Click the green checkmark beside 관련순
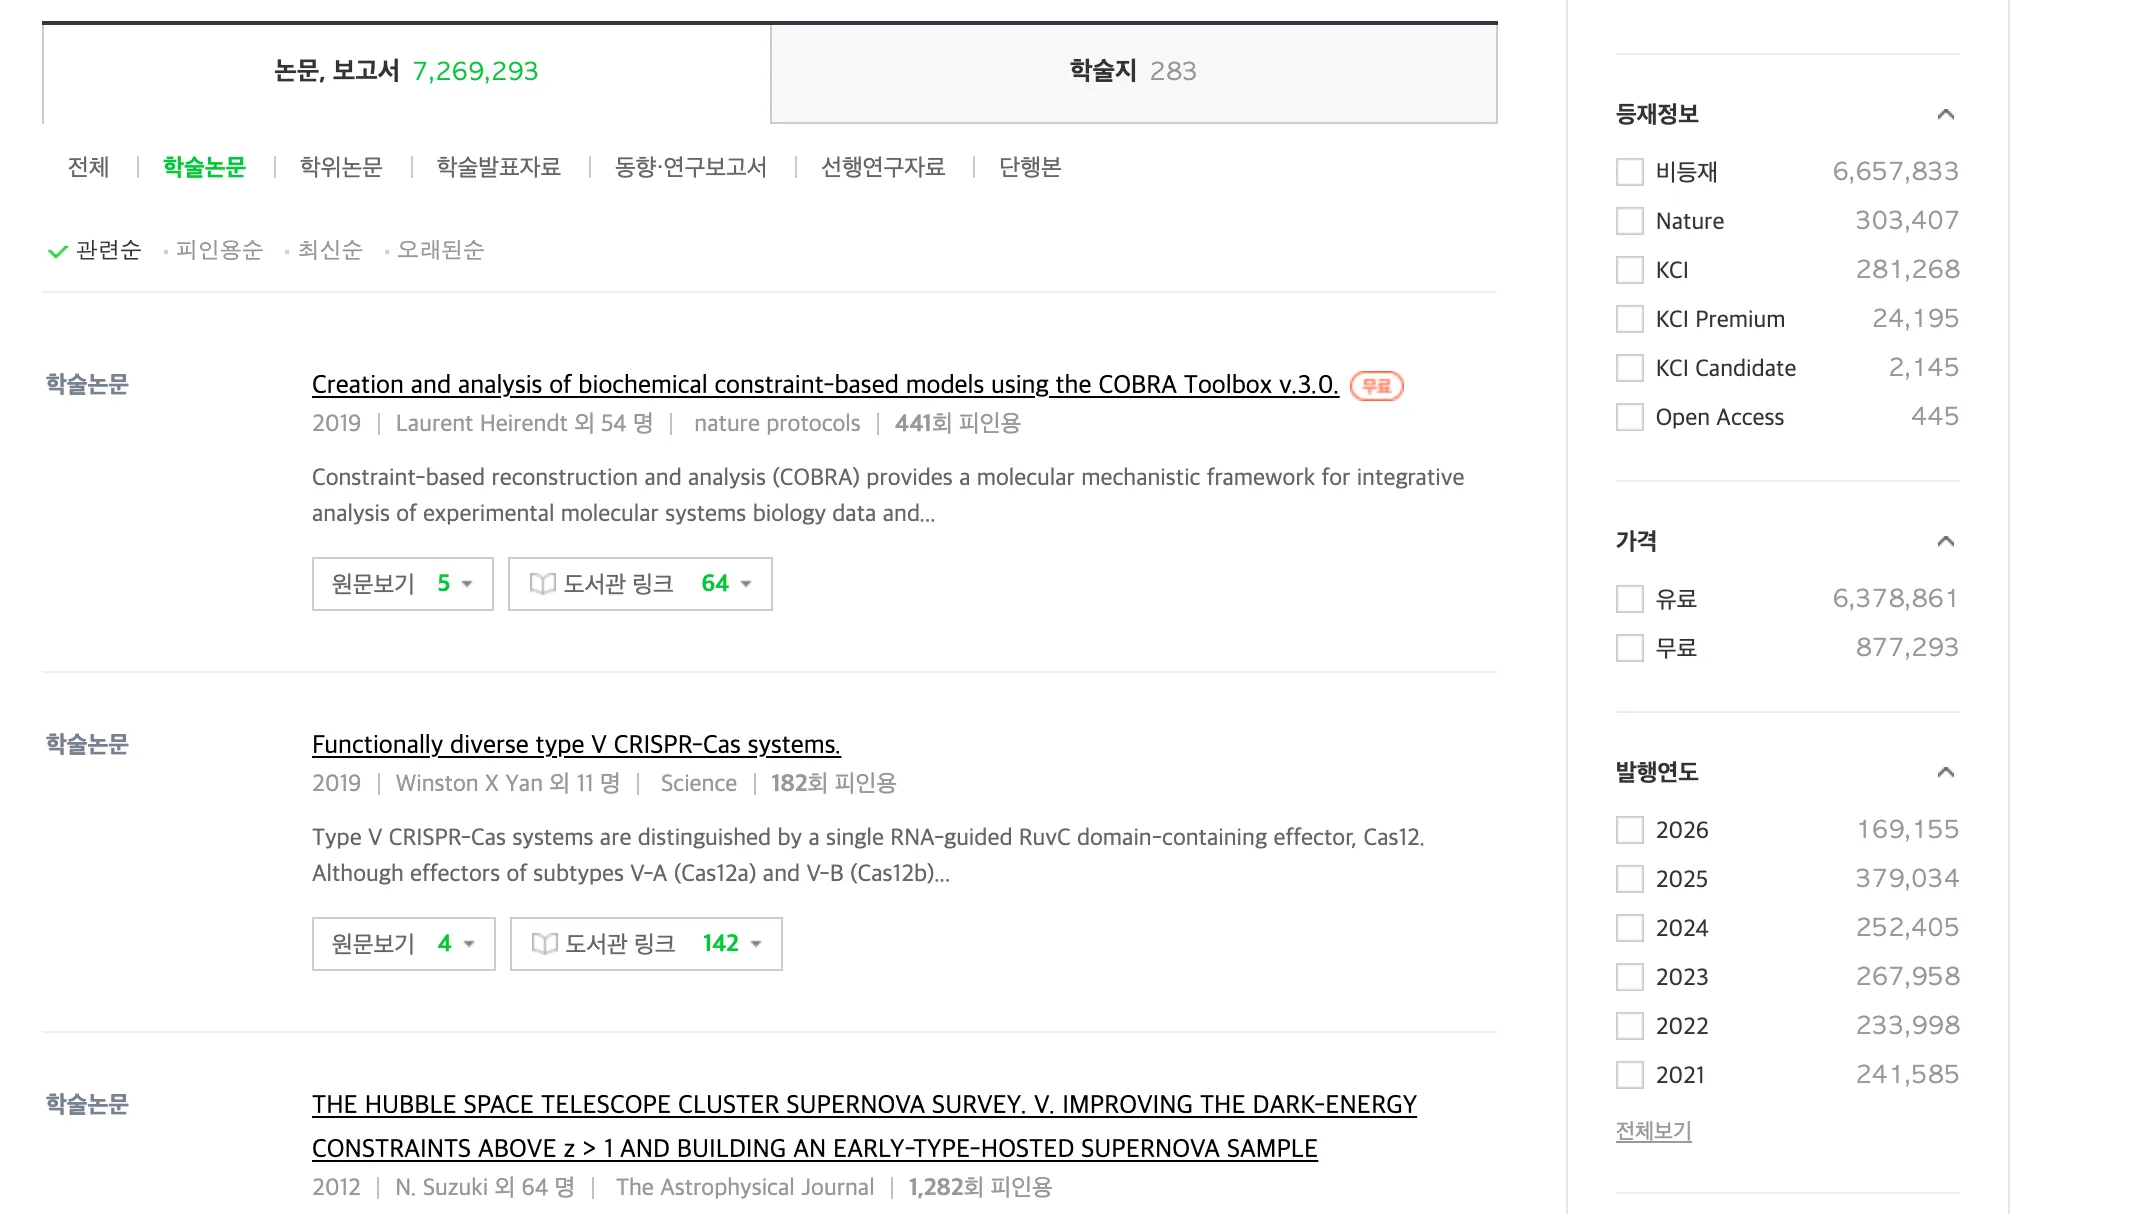Viewport: 2140px width, 1214px height. point(57,251)
